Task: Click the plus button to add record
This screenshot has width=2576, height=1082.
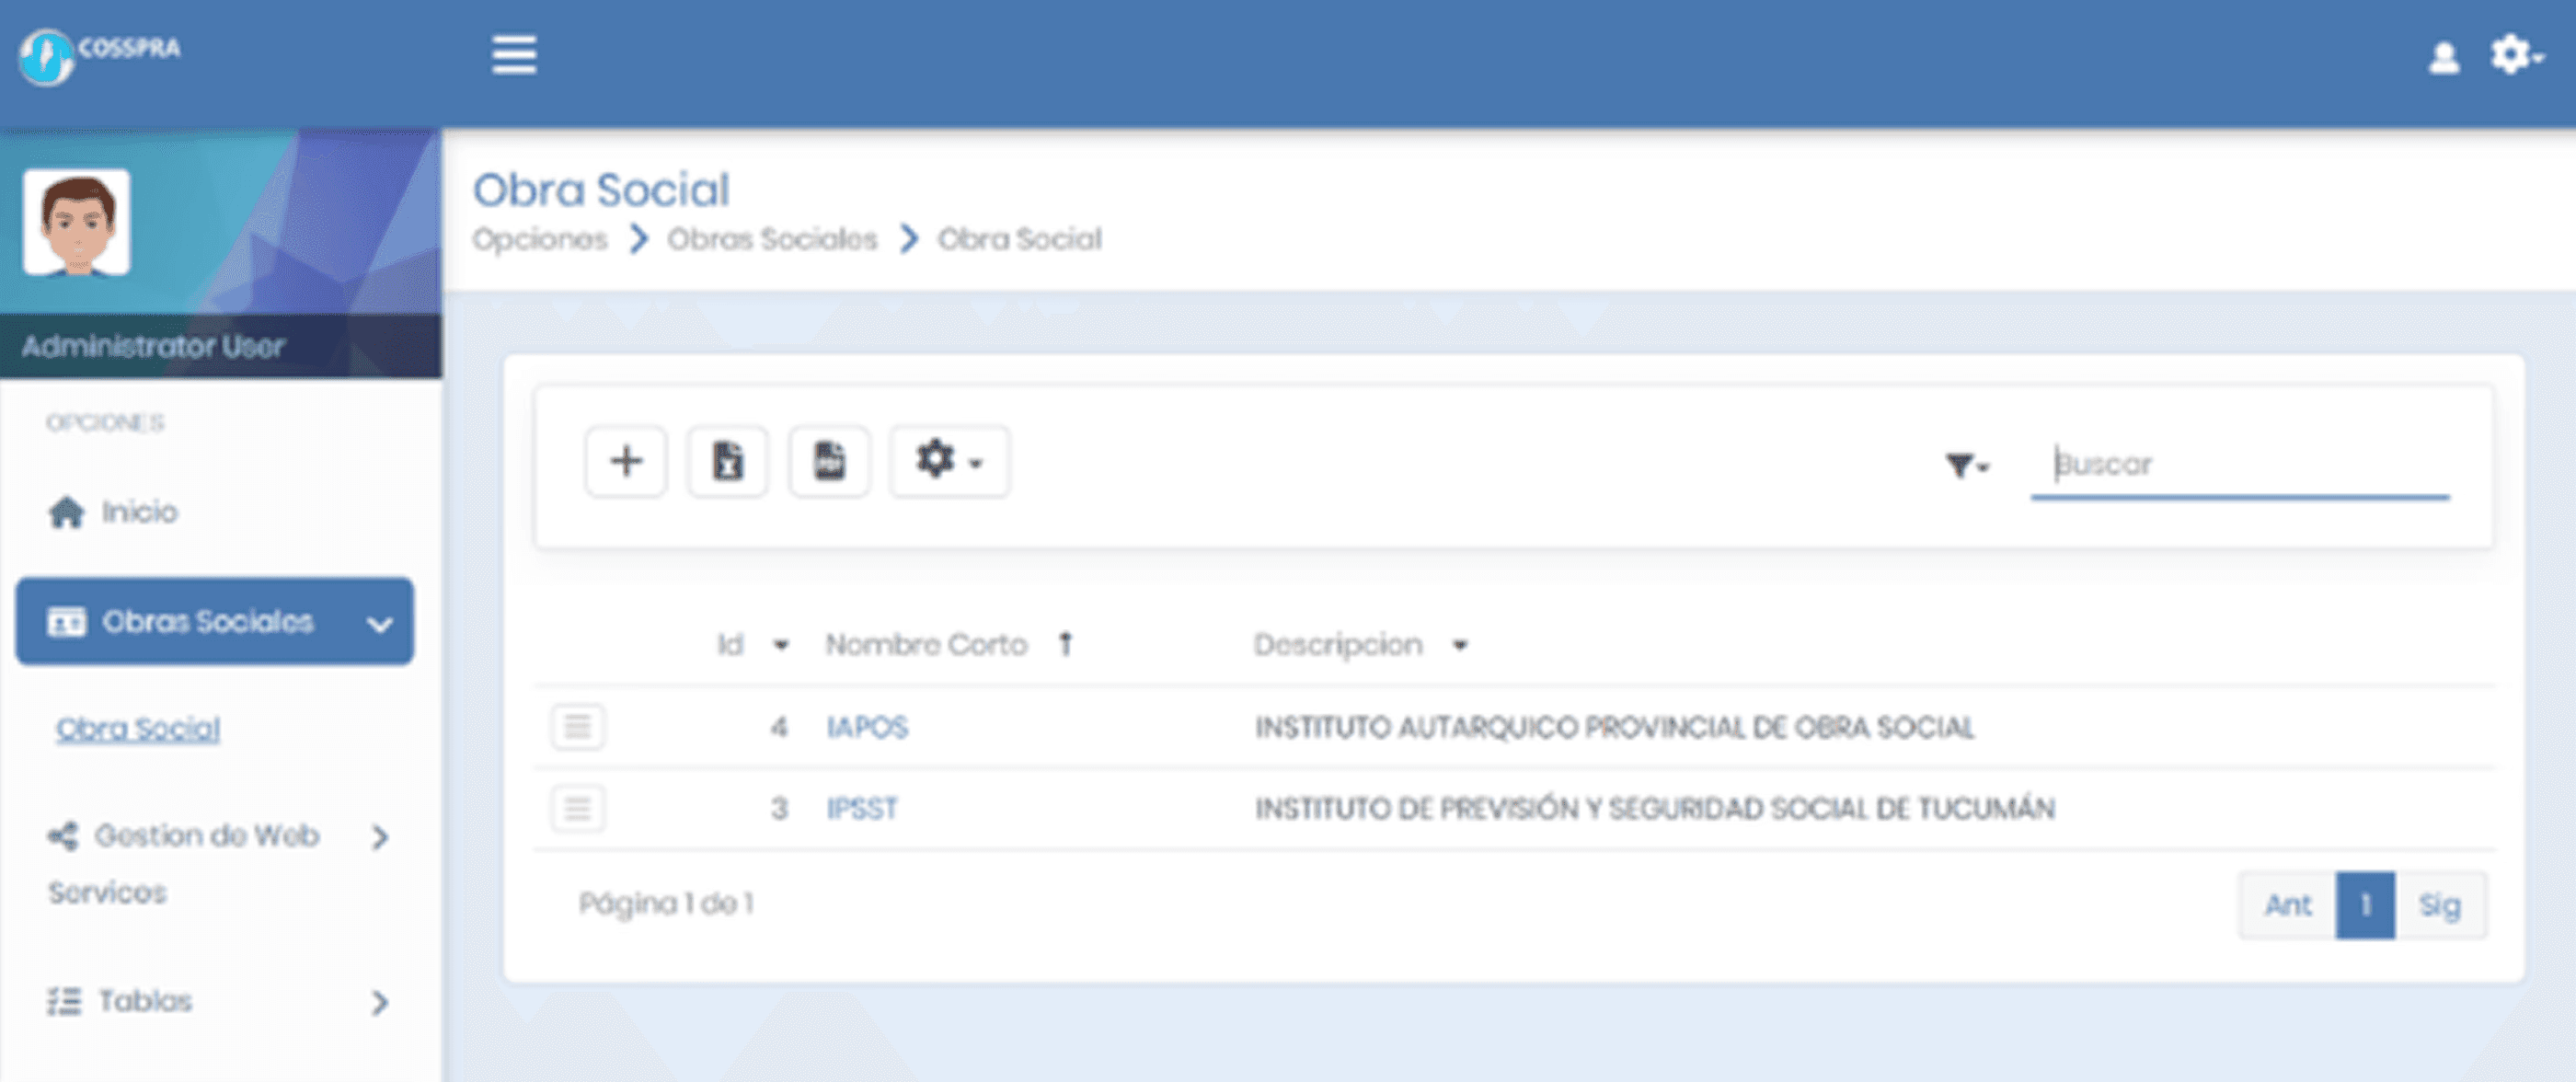Action: [626, 462]
